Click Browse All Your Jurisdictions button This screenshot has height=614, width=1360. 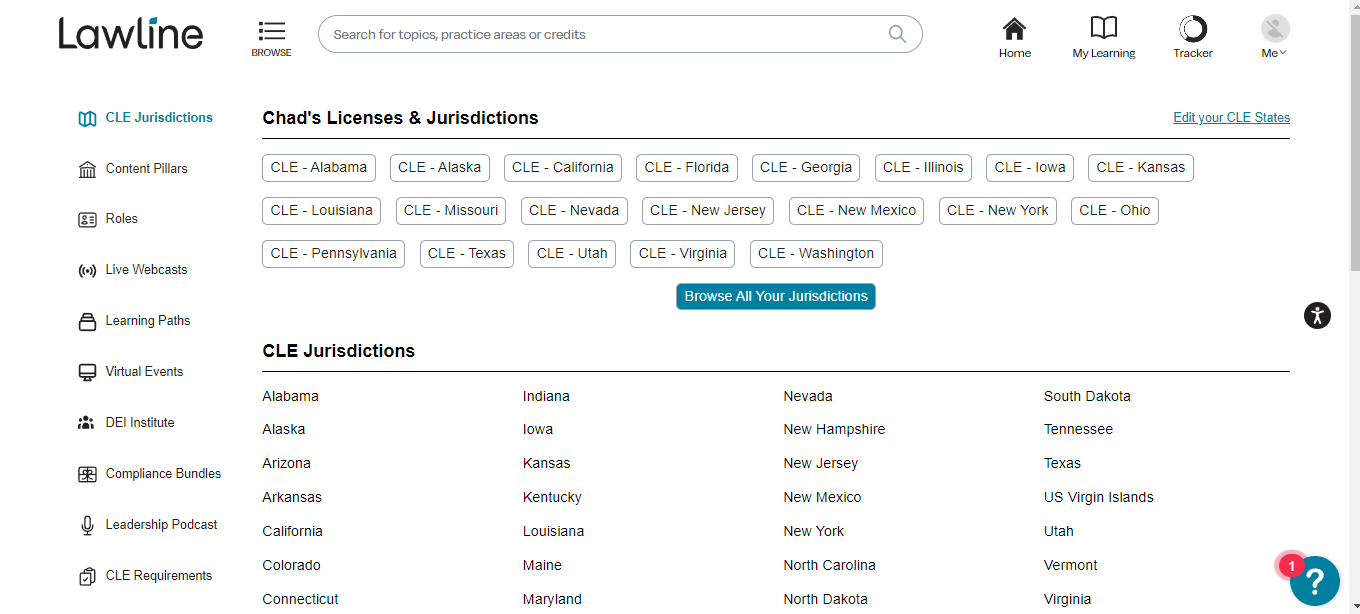776,296
